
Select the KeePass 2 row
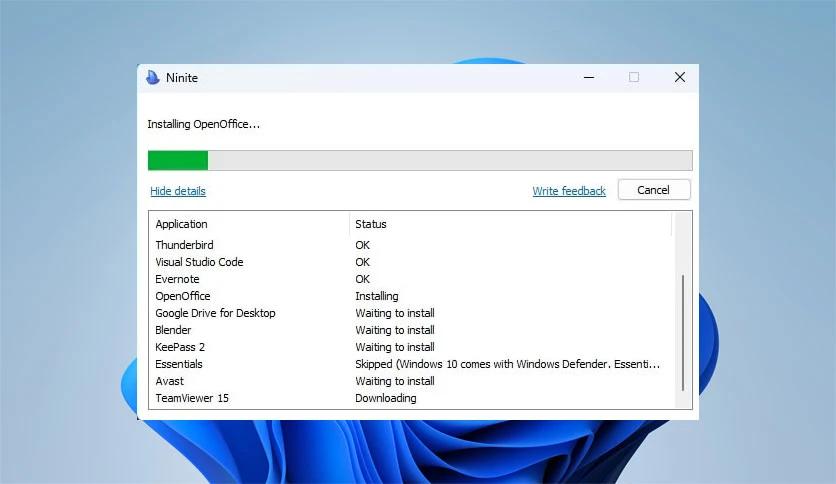[x=411, y=348]
